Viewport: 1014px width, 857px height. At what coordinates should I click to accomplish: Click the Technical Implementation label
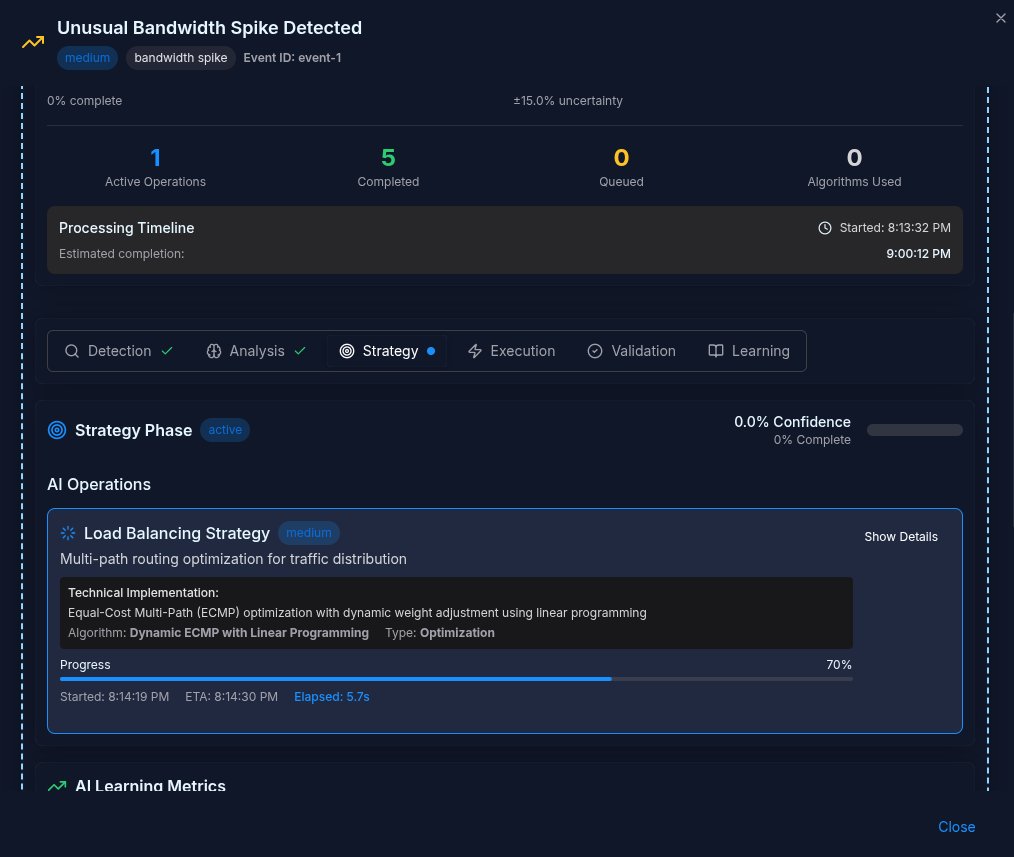click(144, 592)
